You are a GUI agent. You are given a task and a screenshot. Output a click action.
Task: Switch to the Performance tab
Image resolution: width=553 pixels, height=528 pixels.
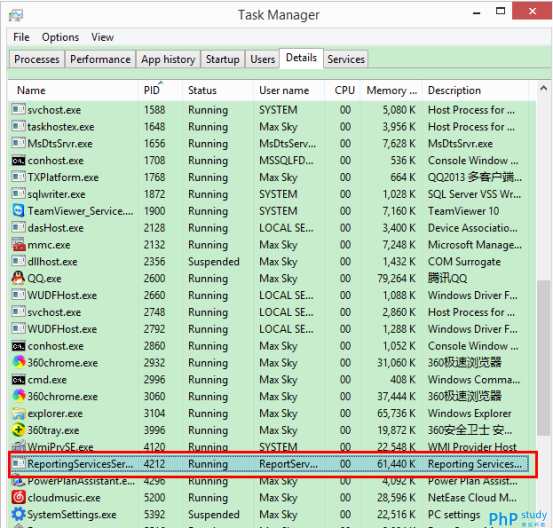100,59
